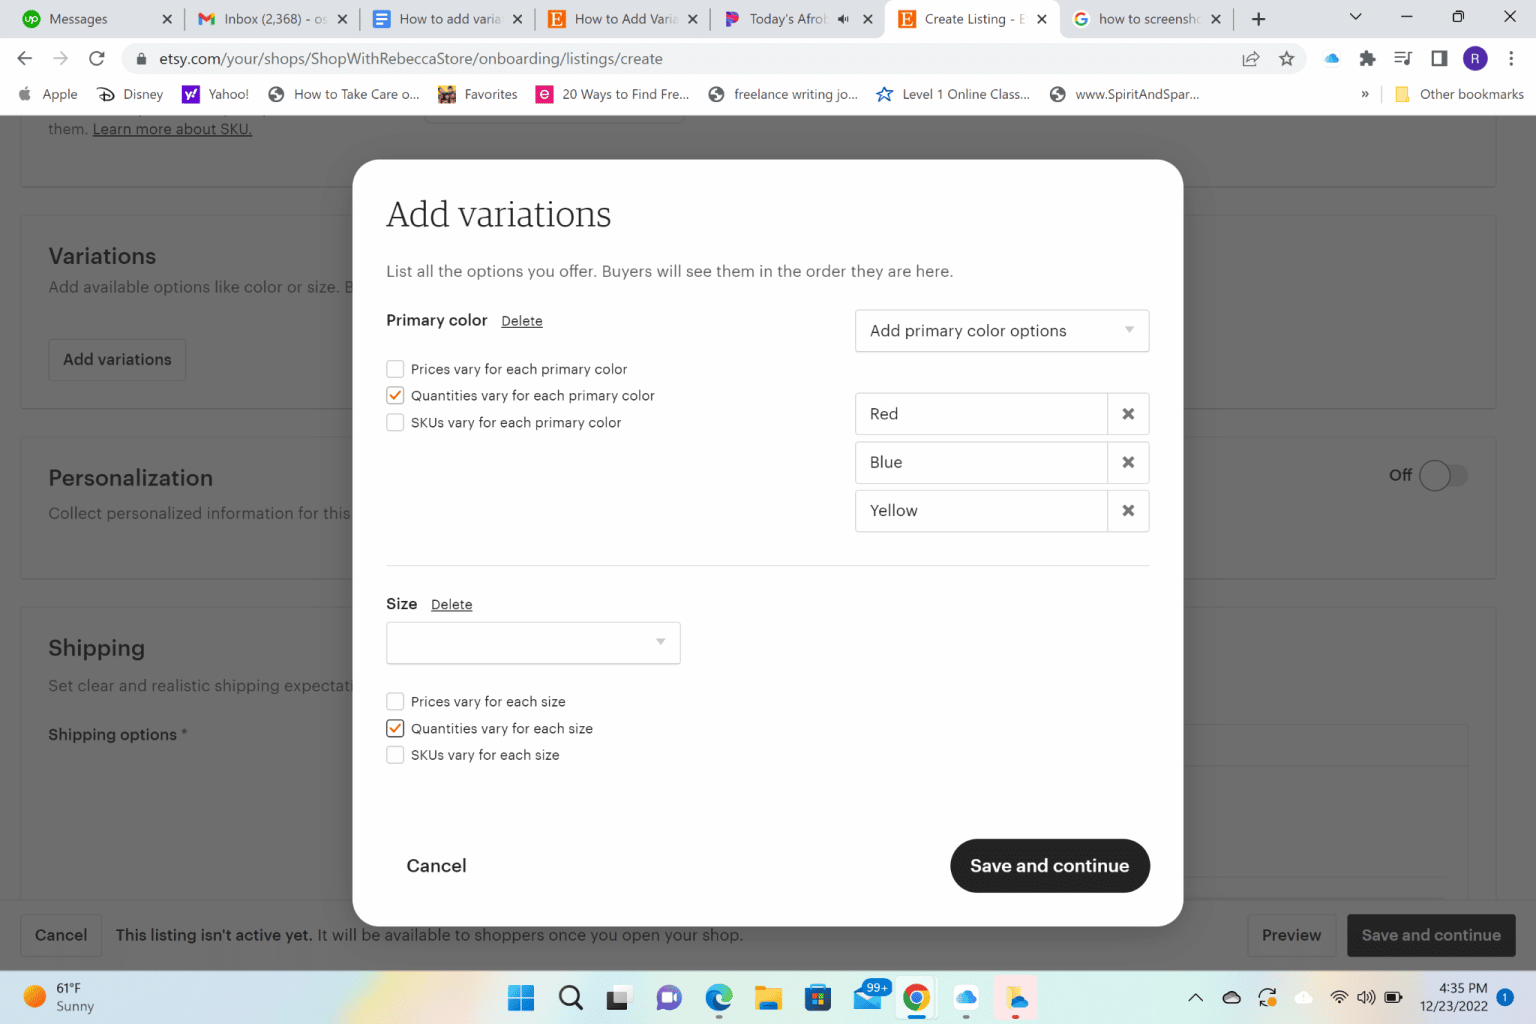Launch Microsoft Edge from the taskbar
This screenshot has width=1536, height=1024.
[718, 997]
